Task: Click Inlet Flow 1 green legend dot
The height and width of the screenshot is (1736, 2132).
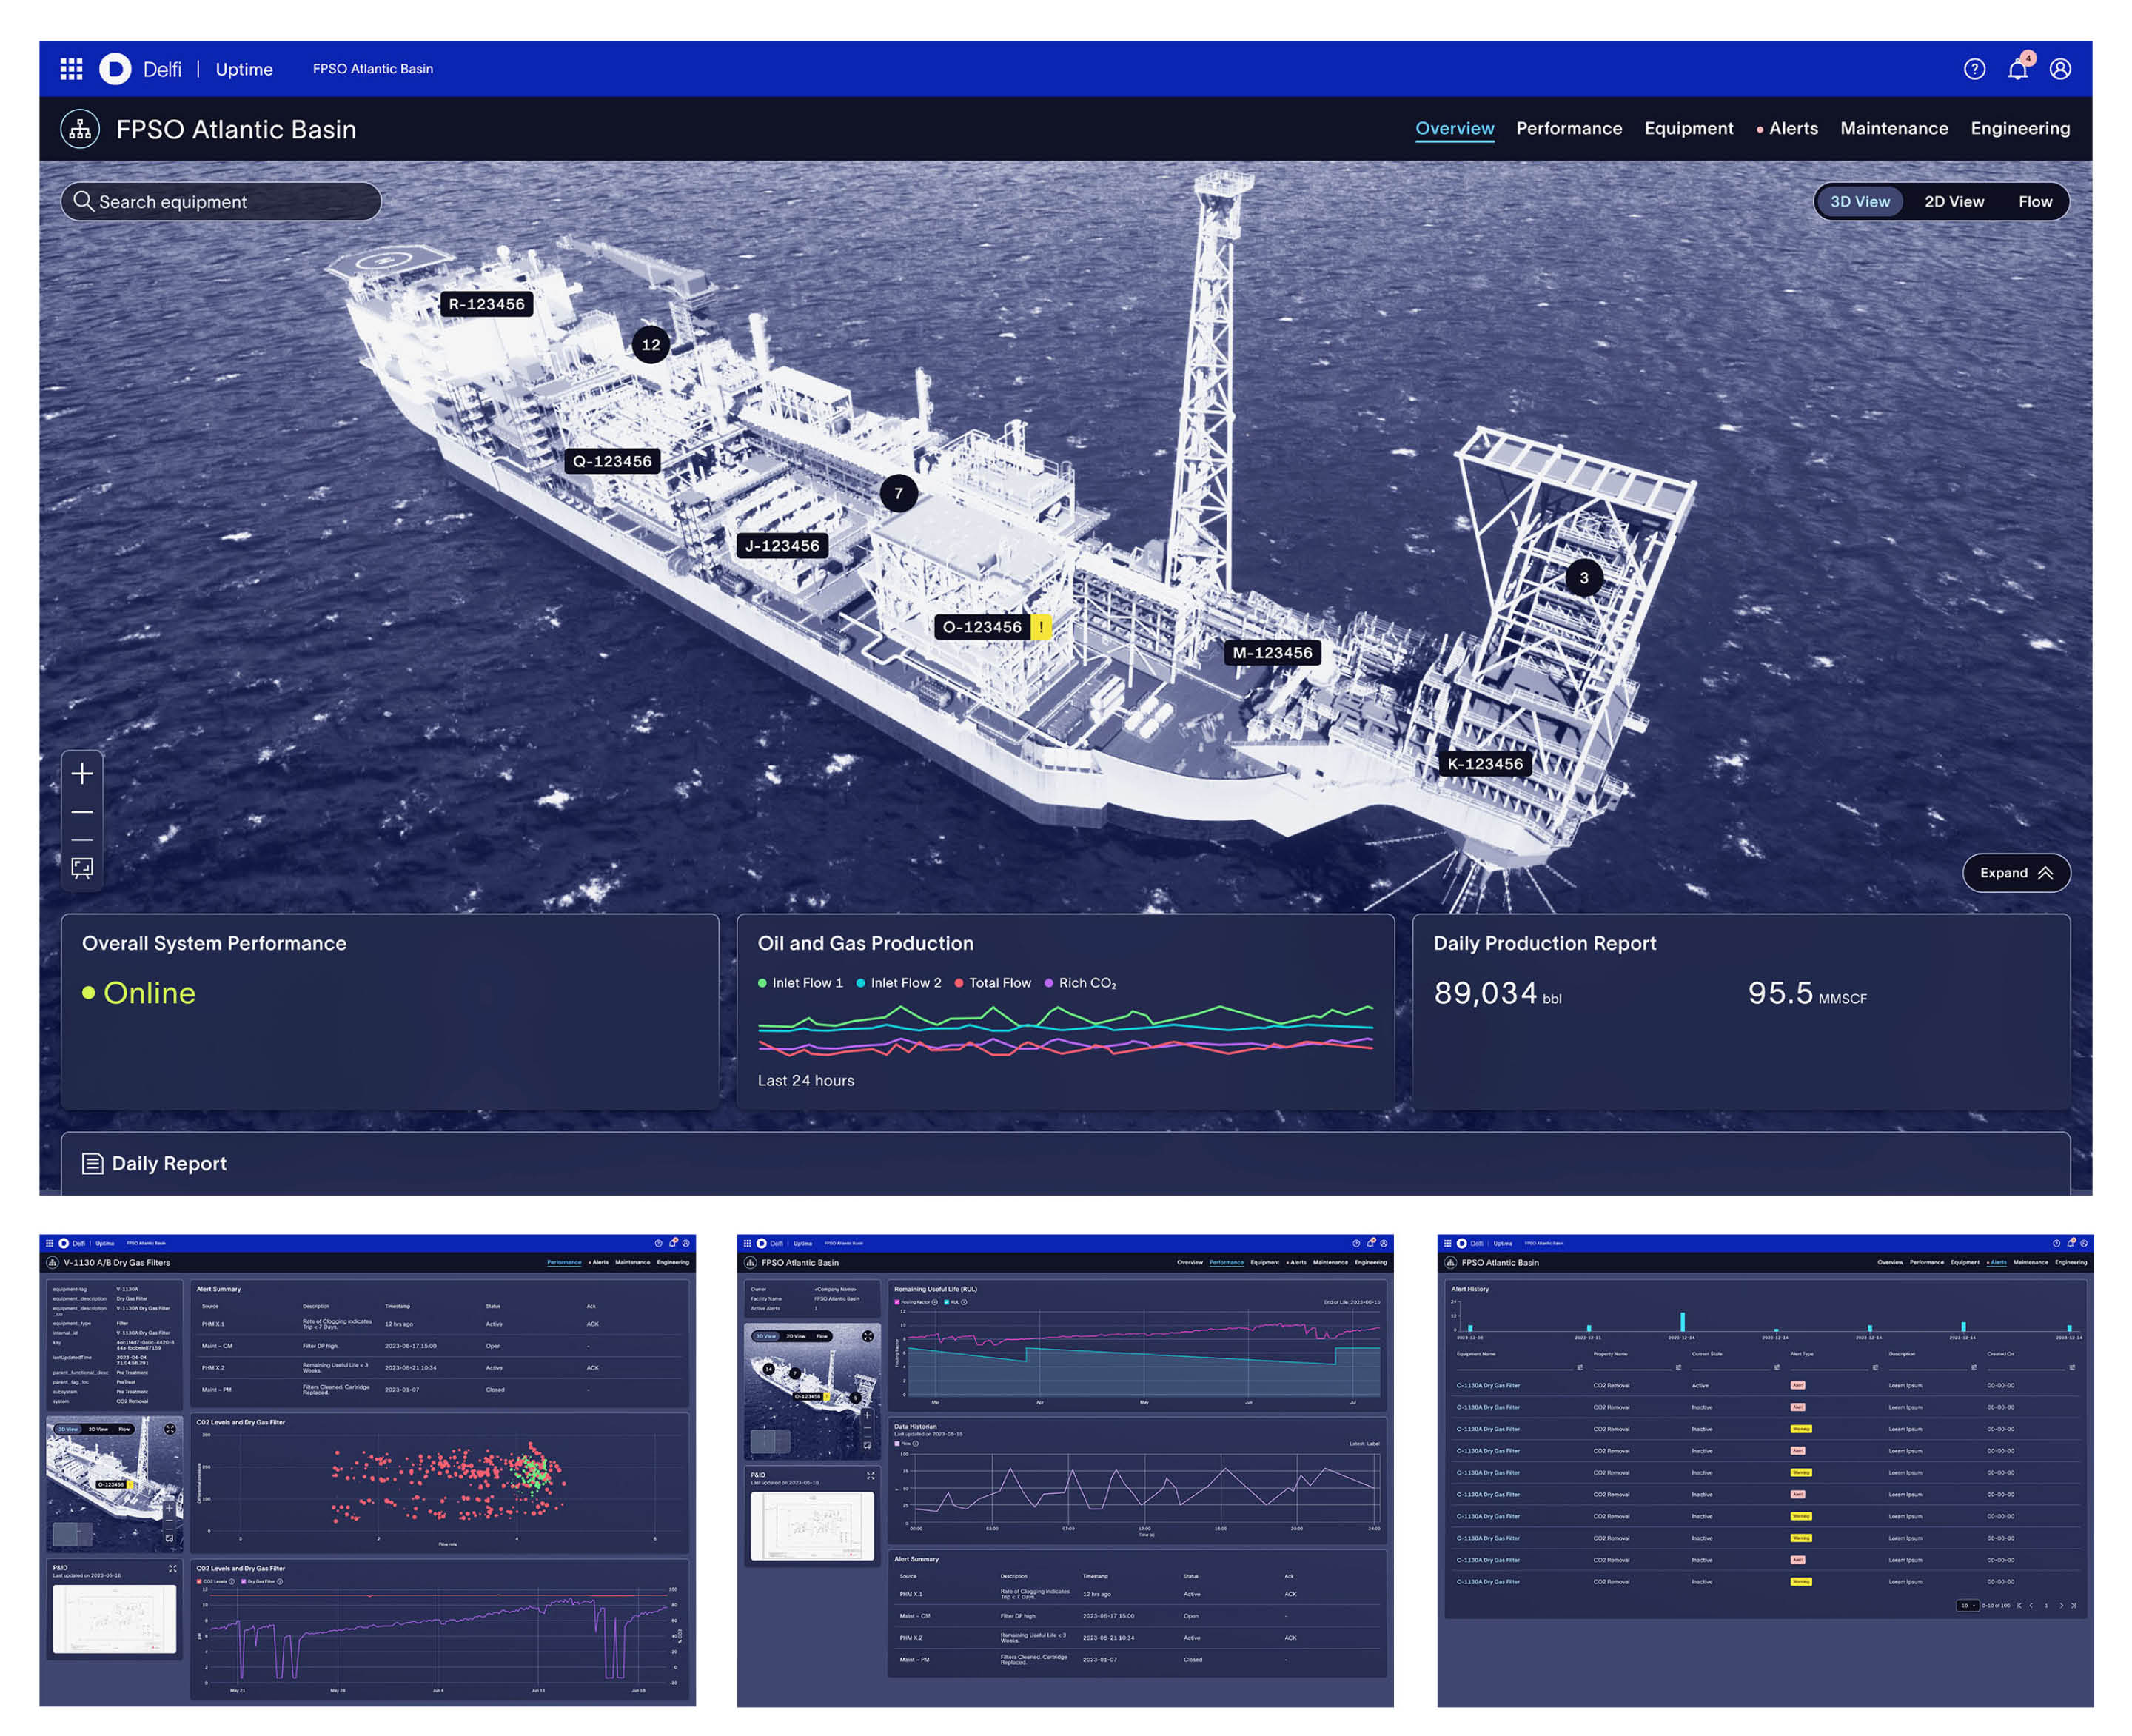Action: pos(762,983)
